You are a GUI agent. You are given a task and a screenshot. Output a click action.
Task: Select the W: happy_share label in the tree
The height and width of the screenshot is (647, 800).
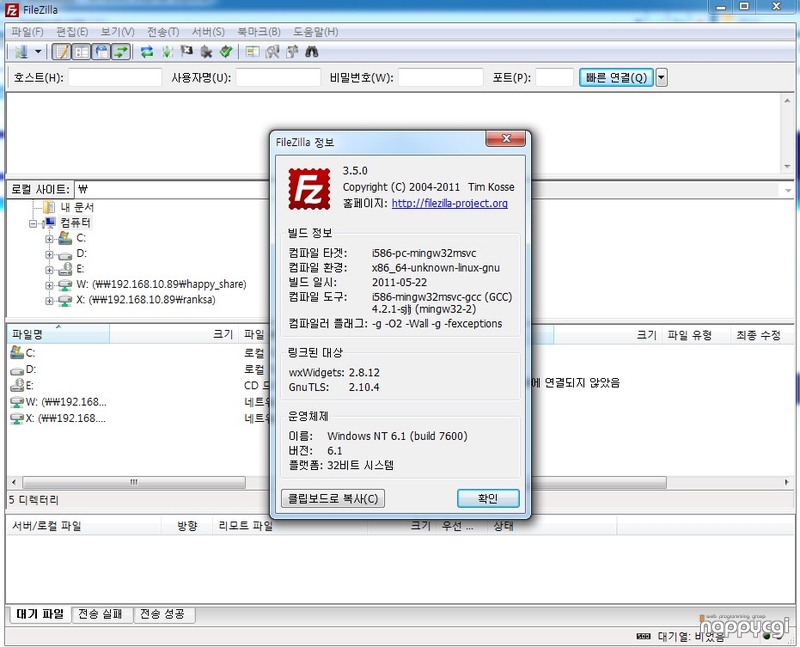pos(161,284)
